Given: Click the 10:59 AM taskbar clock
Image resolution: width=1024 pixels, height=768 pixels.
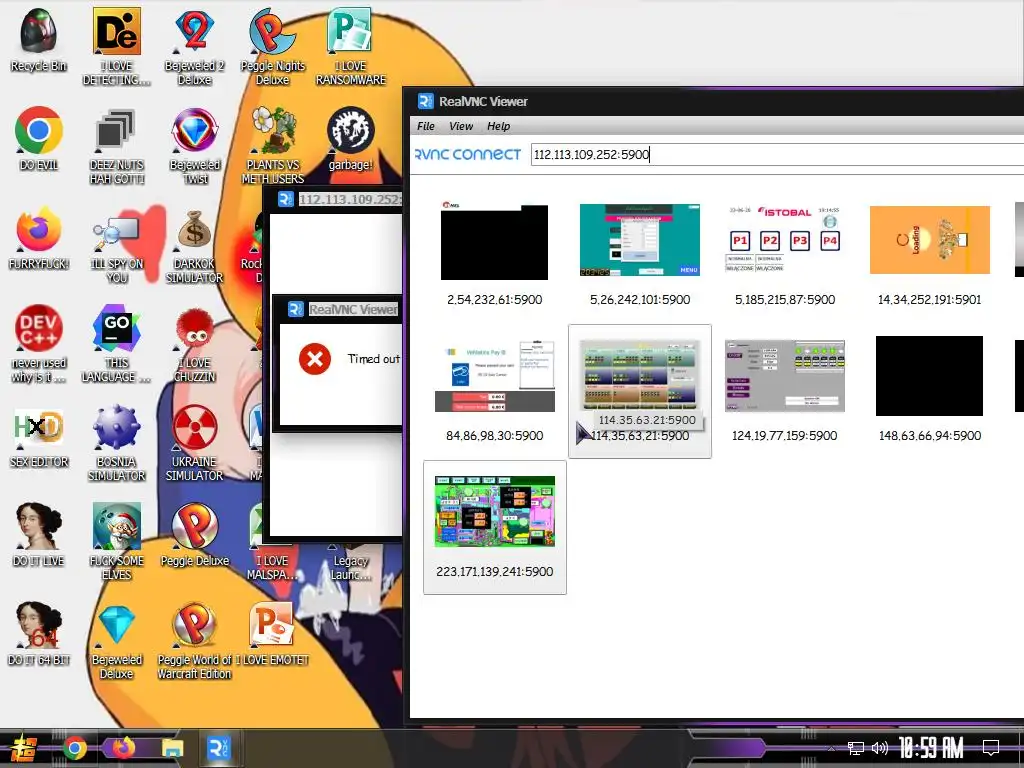Looking at the screenshot, I should [x=931, y=748].
